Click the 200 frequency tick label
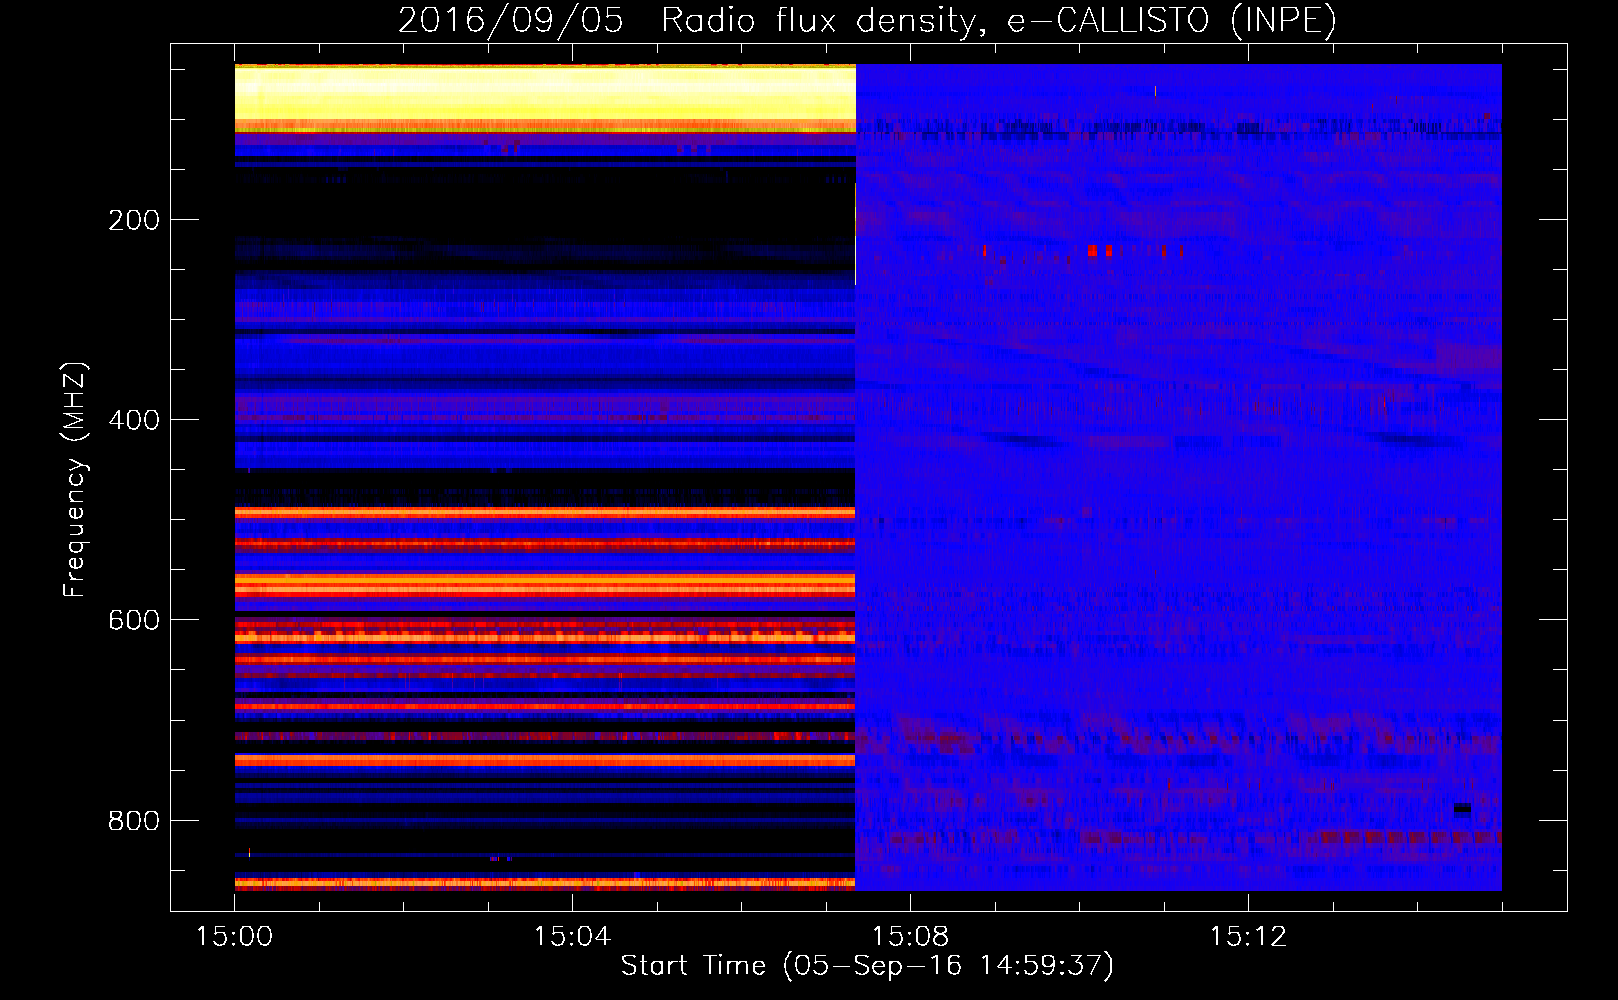Viewport: 1618px width, 1000px height. point(134,220)
